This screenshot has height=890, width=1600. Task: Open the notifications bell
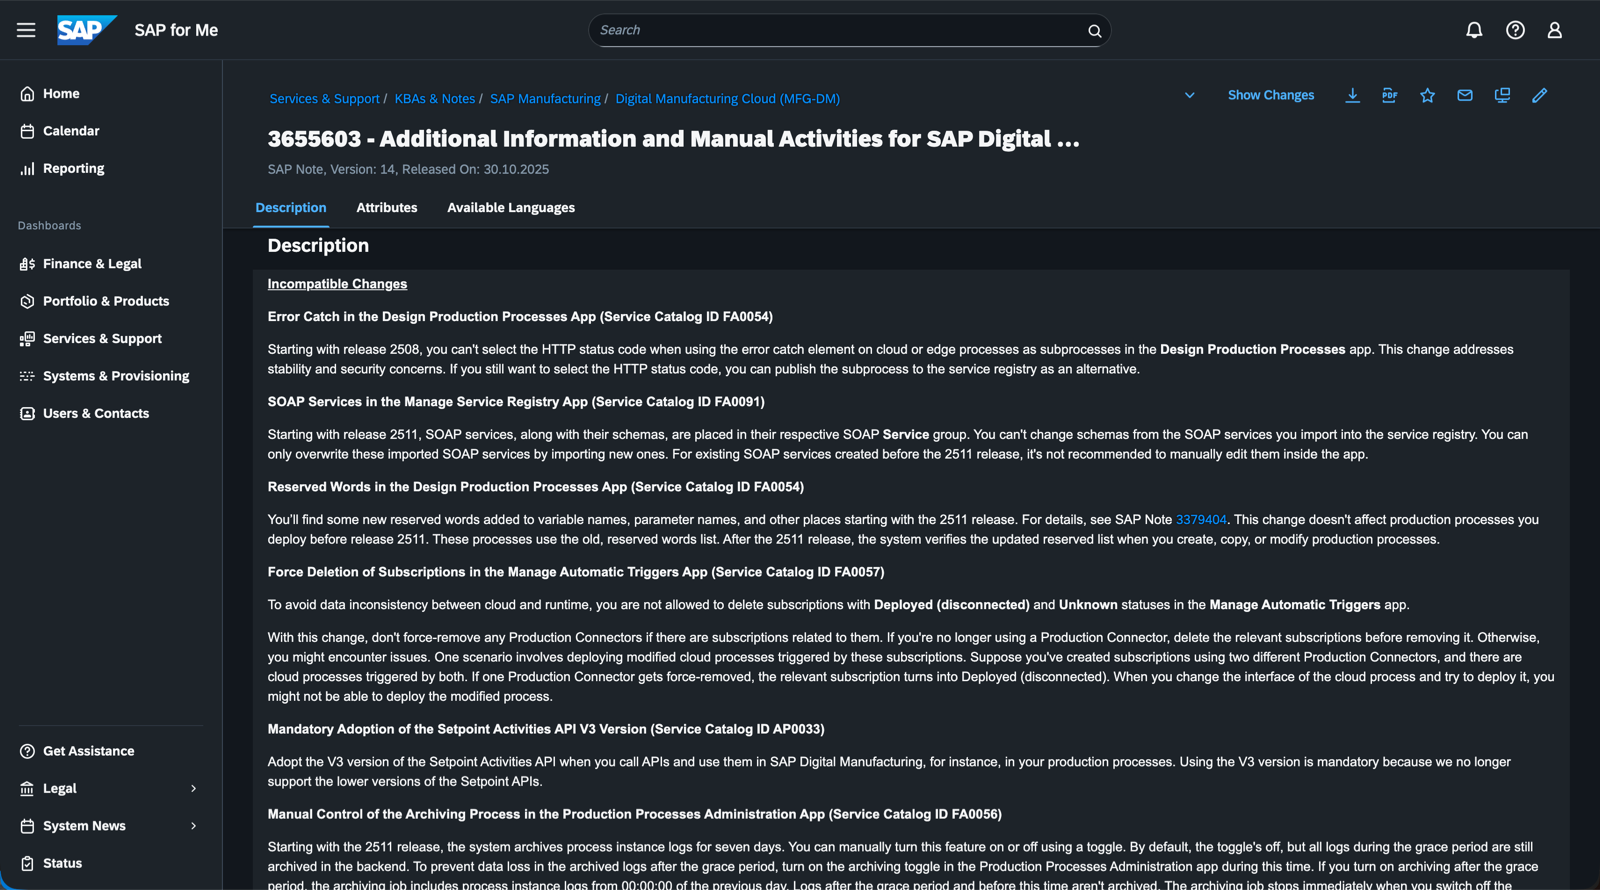click(x=1474, y=30)
